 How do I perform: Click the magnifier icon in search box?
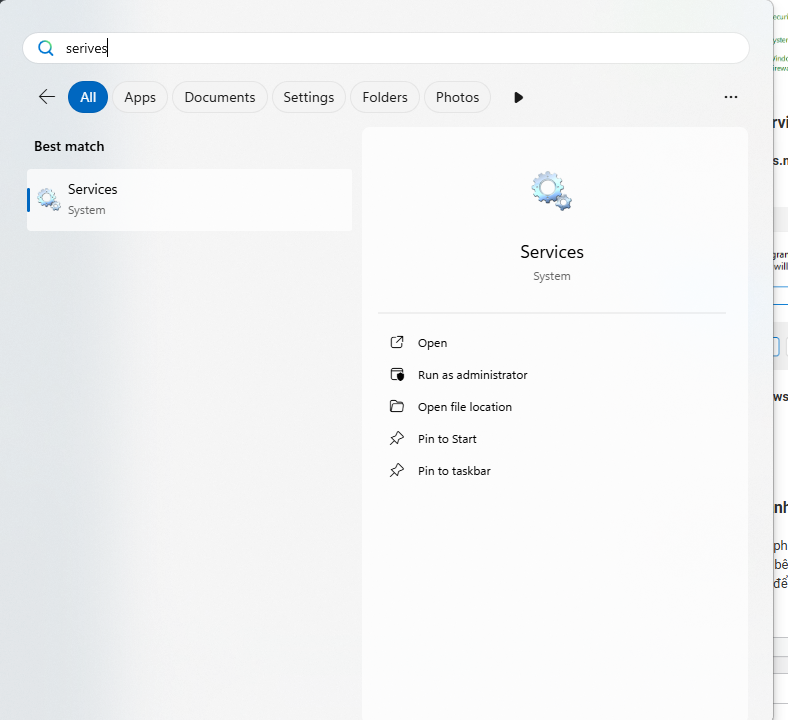click(45, 48)
